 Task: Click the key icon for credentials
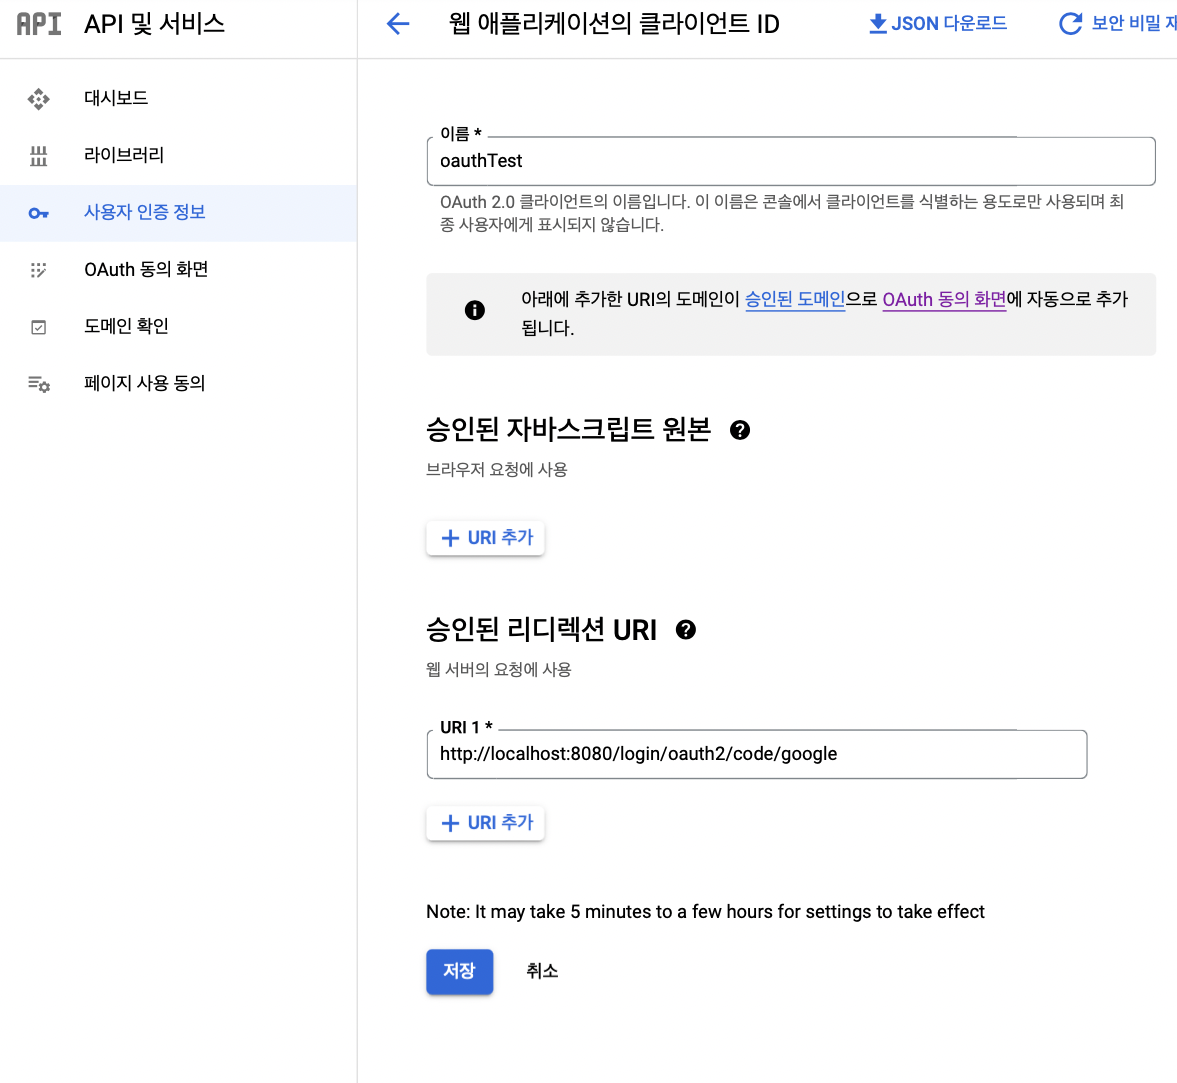point(38,213)
